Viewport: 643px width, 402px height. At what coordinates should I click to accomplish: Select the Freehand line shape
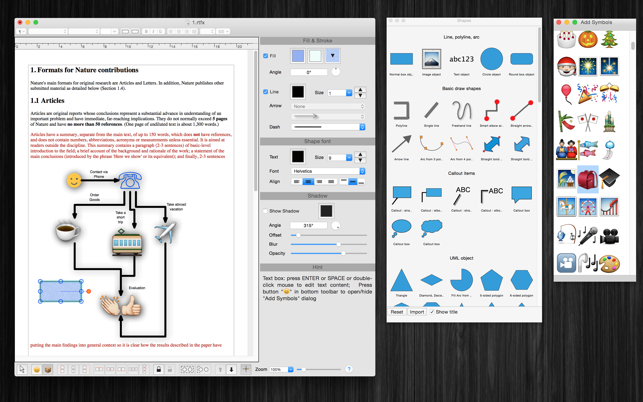461,110
